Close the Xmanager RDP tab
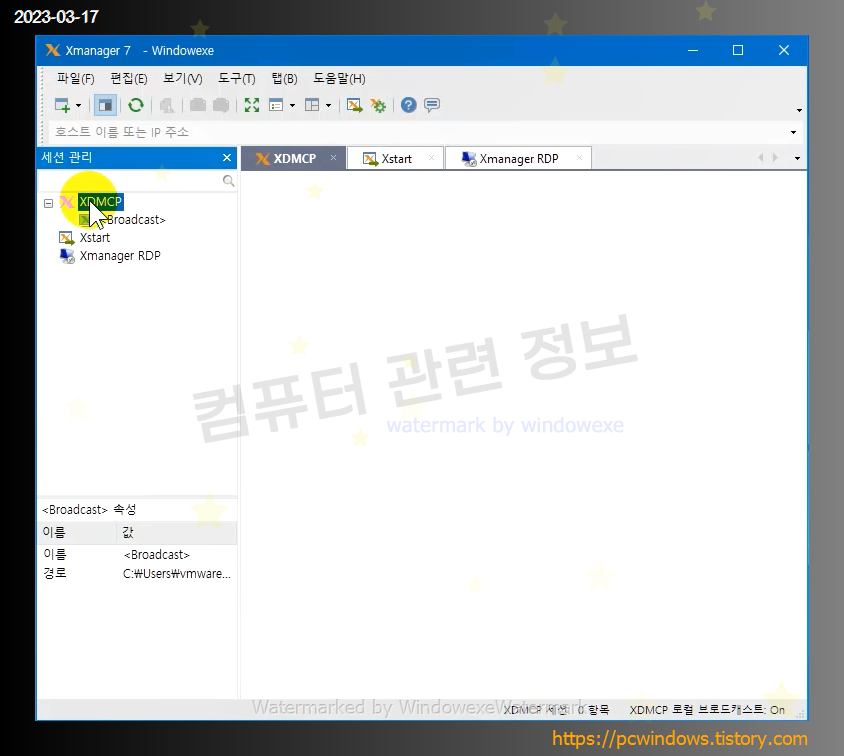The height and width of the screenshot is (756, 844). (x=579, y=158)
